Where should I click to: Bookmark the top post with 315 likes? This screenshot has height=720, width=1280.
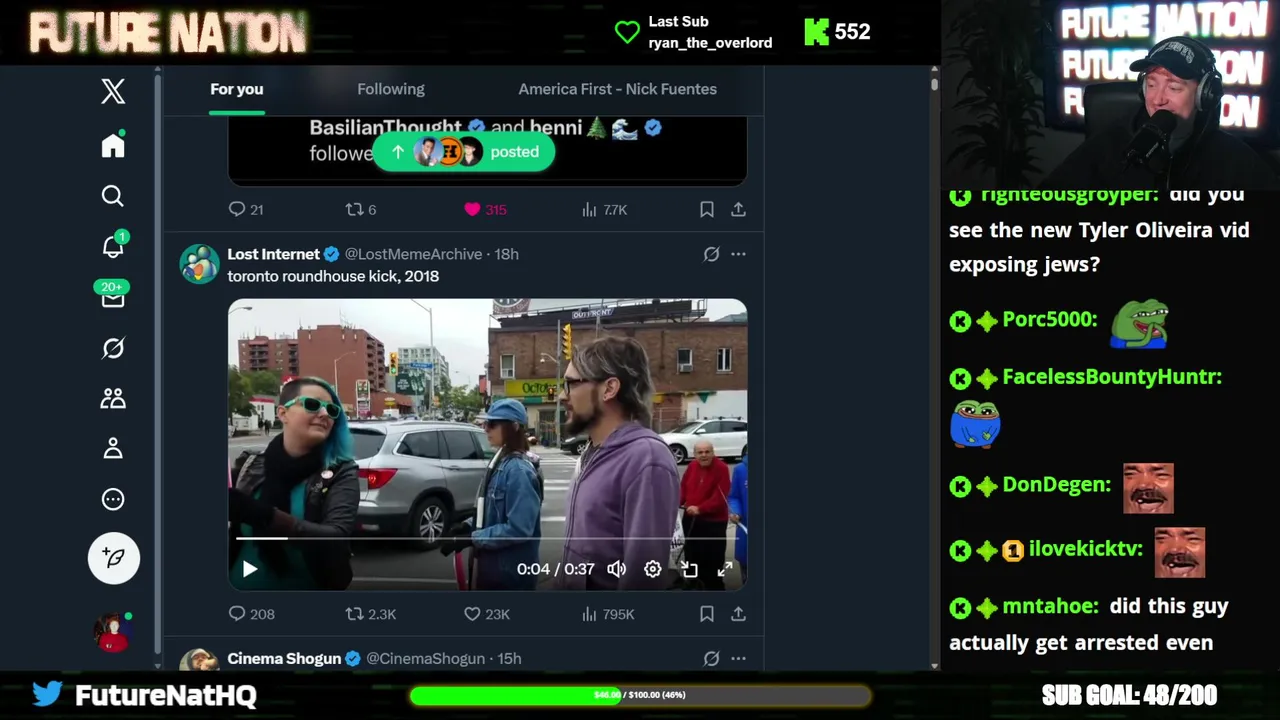707,209
